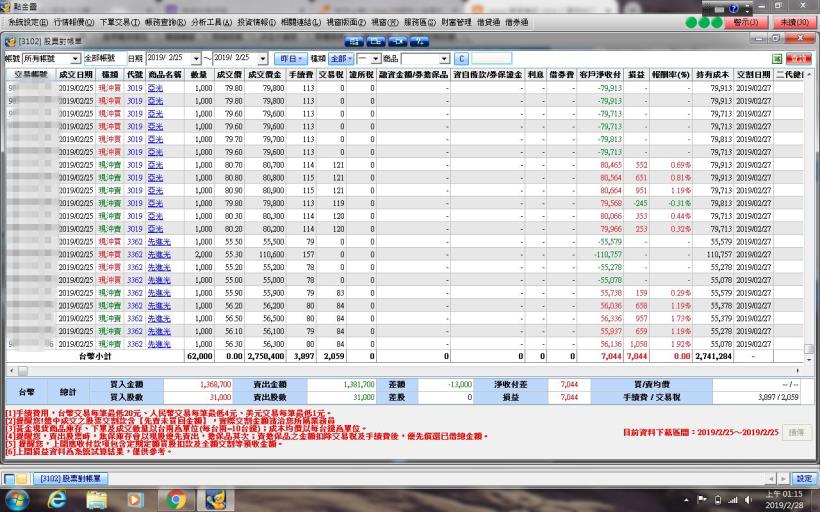Image resolution: width=820 pixels, height=512 pixels.
Task: Click the horizontal scrollbar thumb below the table
Action: click(23, 371)
